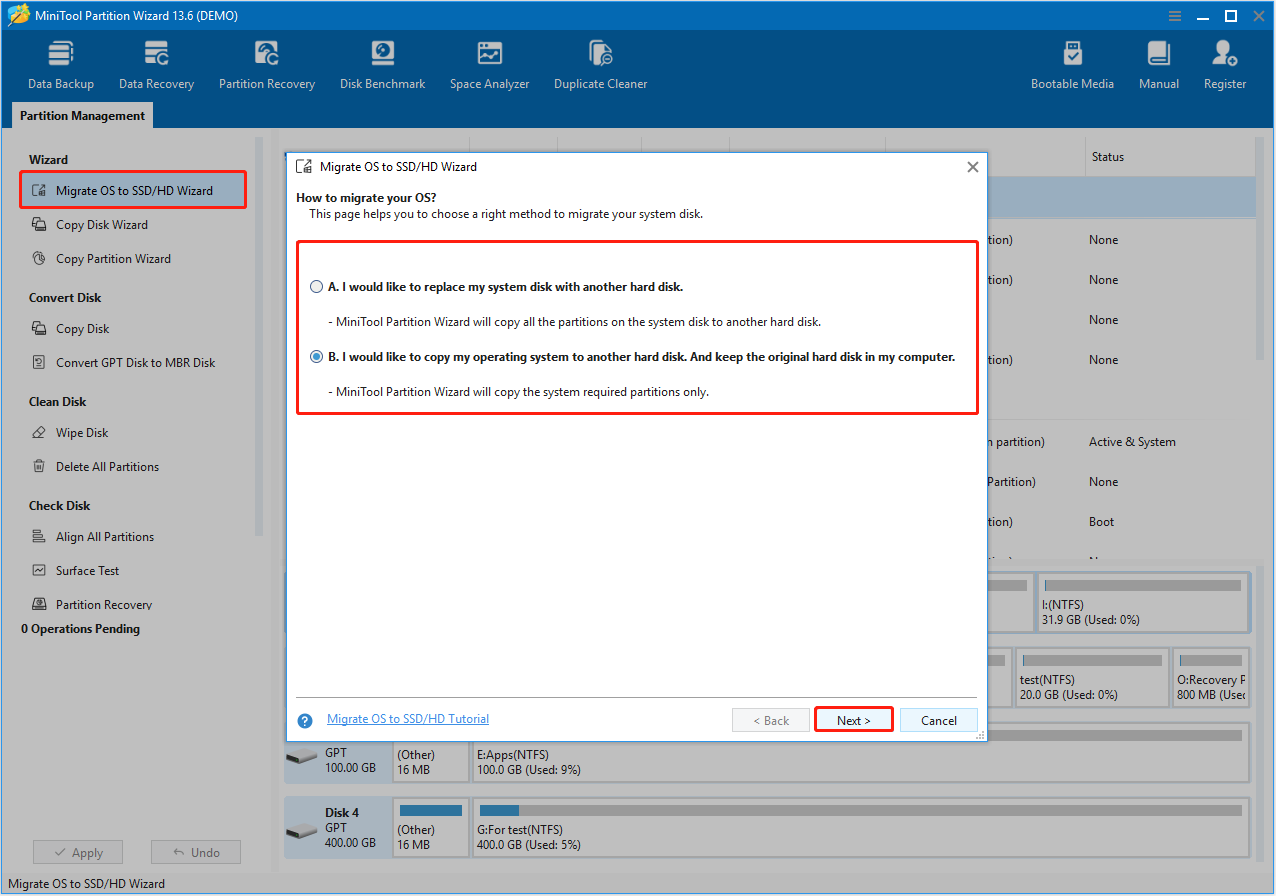Launch Partition Recovery from the toolbar

tap(267, 66)
